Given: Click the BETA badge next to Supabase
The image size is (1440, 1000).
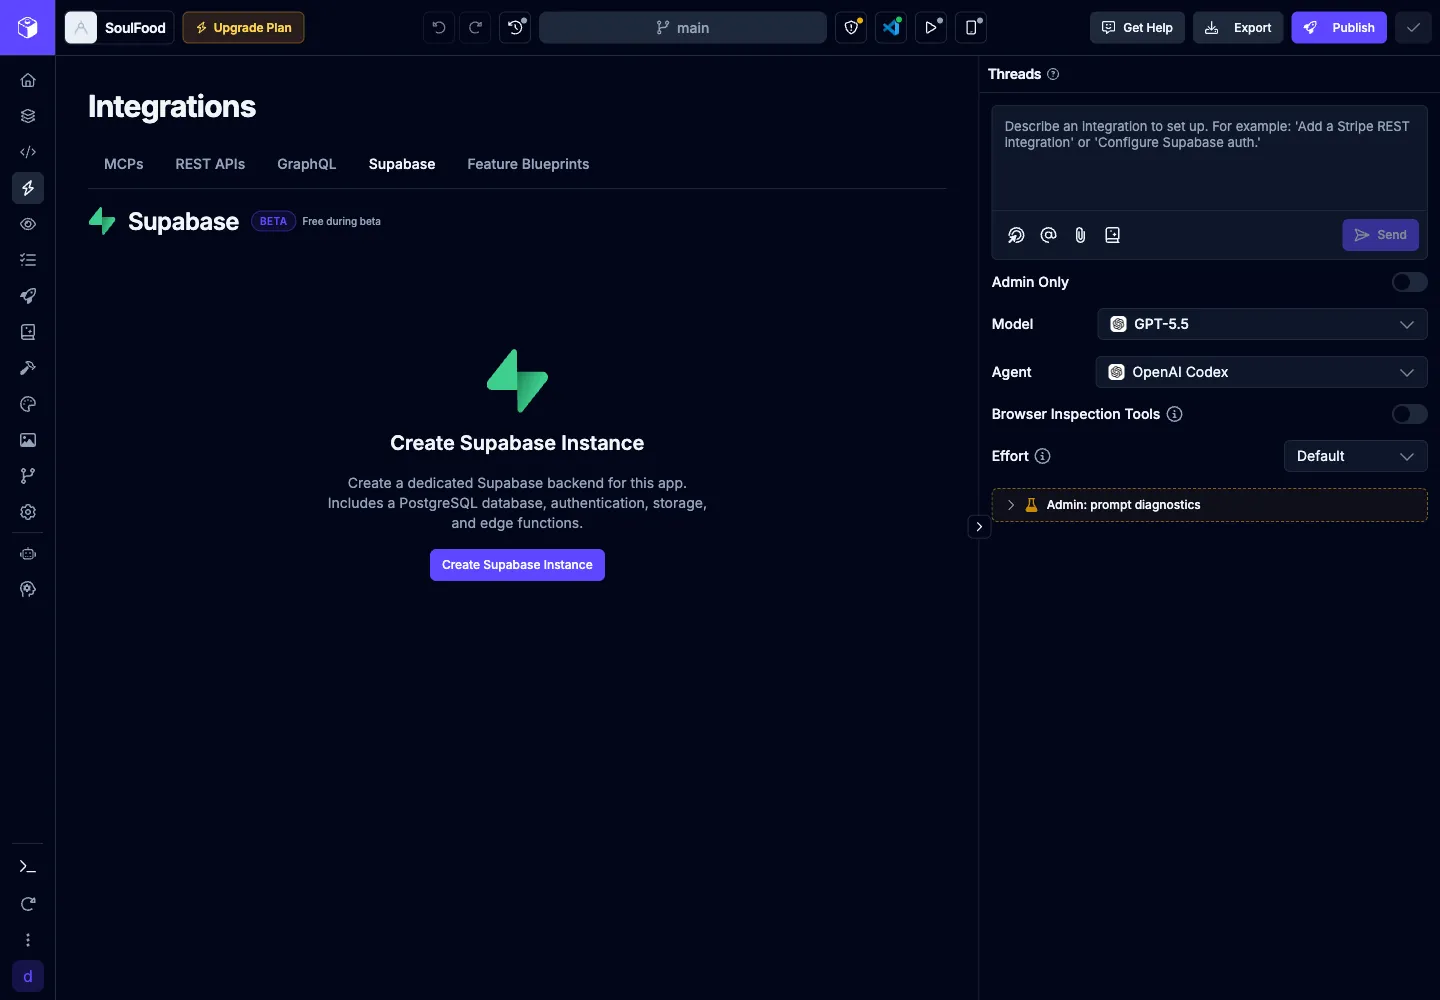Looking at the screenshot, I should pos(273,221).
